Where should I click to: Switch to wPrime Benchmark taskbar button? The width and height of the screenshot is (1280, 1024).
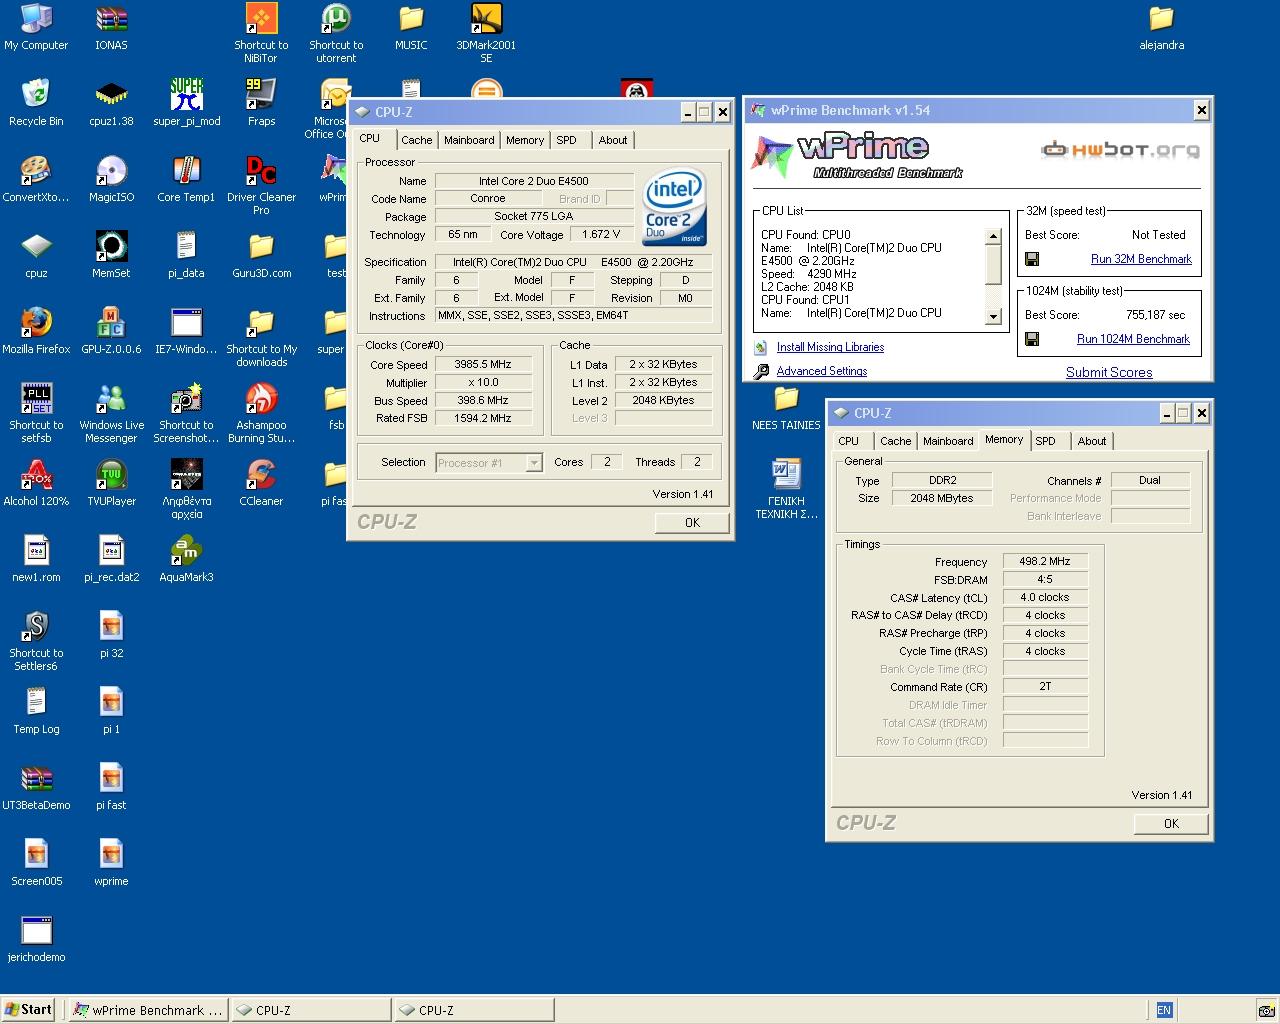pos(148,1010)
